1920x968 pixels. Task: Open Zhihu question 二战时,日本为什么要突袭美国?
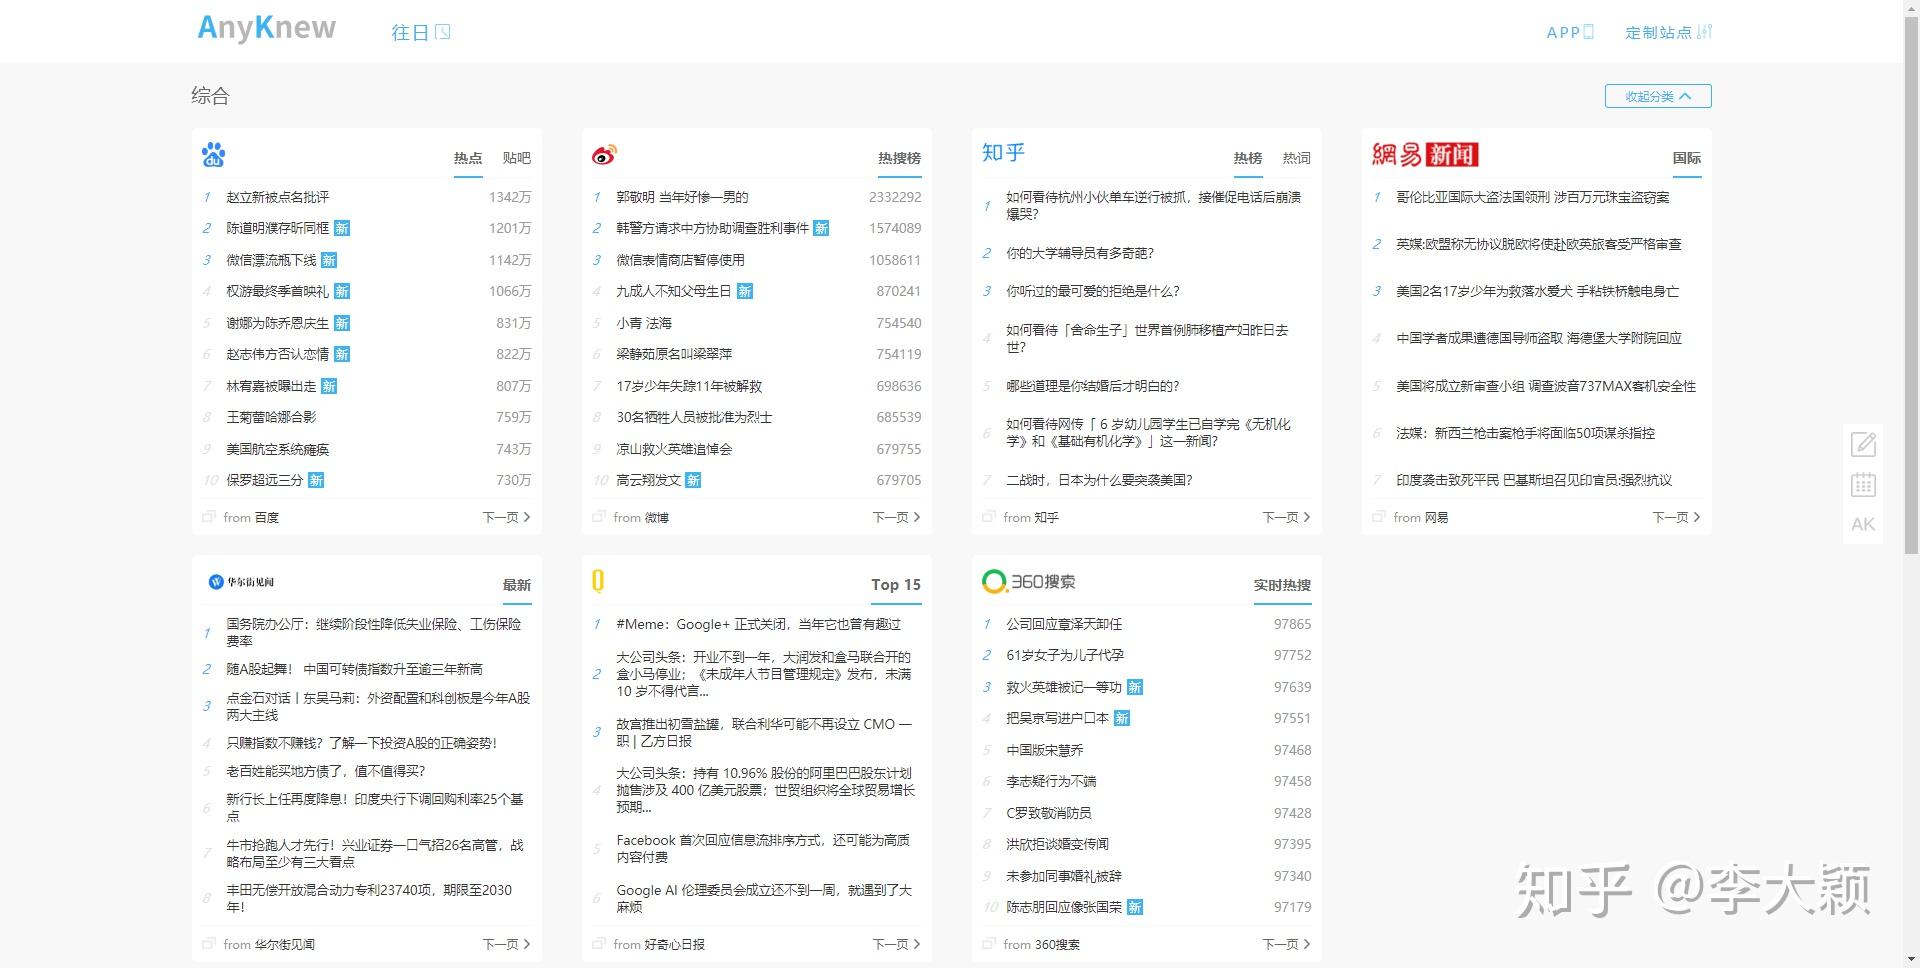(x=1099, y=480)
